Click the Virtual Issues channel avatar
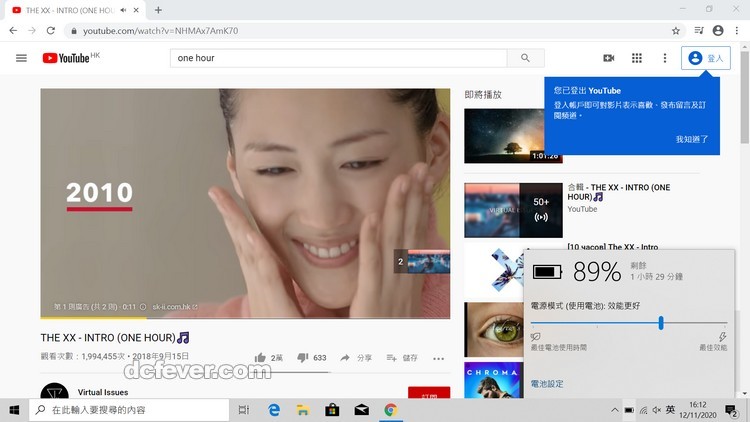 click(55, 390)
